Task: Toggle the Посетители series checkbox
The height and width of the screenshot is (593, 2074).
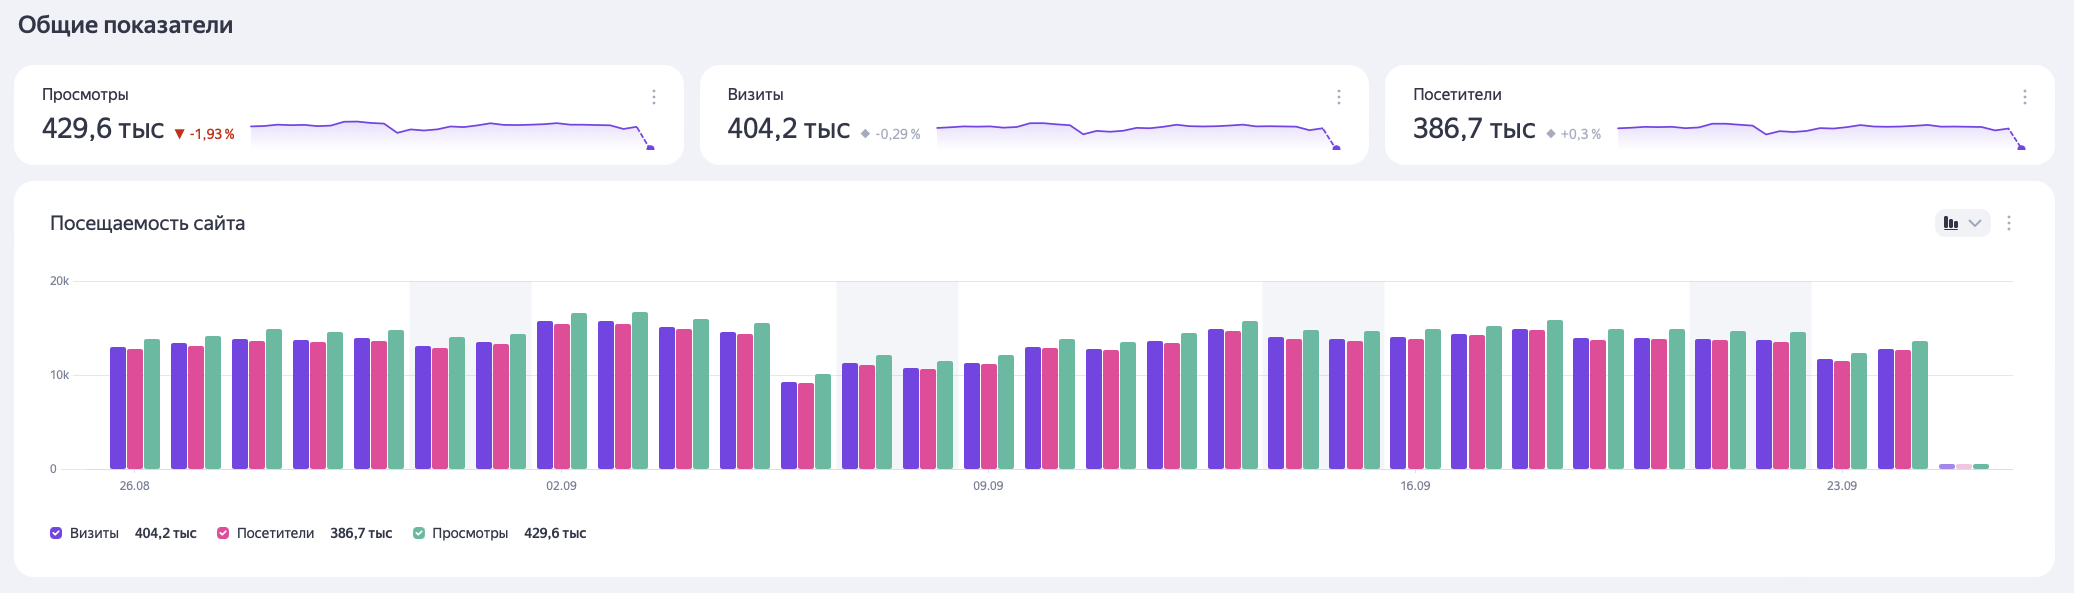Action: [223, 533]
